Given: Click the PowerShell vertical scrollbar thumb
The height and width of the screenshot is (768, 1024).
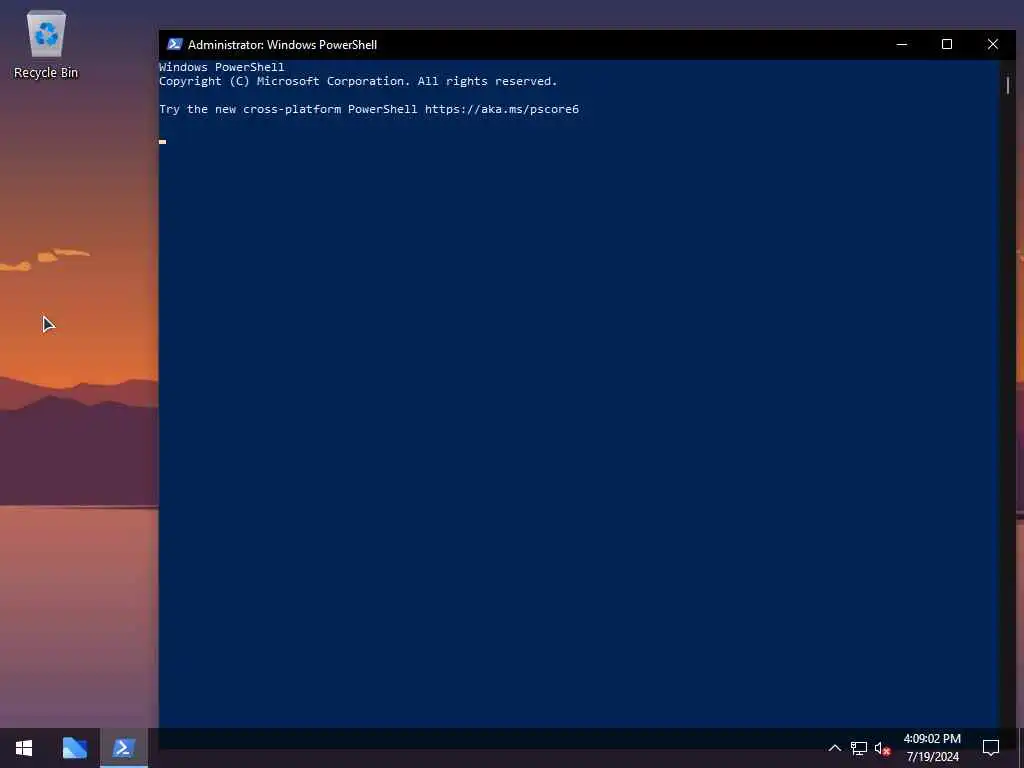Looking at the screenshot, I should (x=1008, y=85).
